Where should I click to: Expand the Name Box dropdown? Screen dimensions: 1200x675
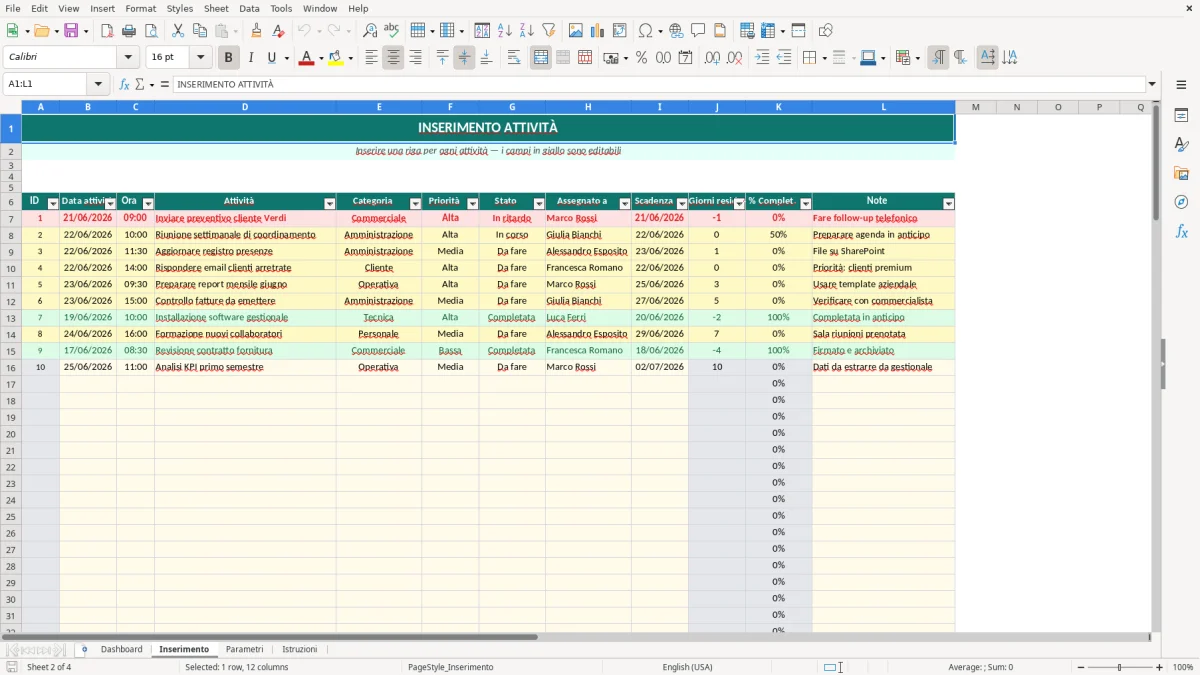(x=98, y=85)
